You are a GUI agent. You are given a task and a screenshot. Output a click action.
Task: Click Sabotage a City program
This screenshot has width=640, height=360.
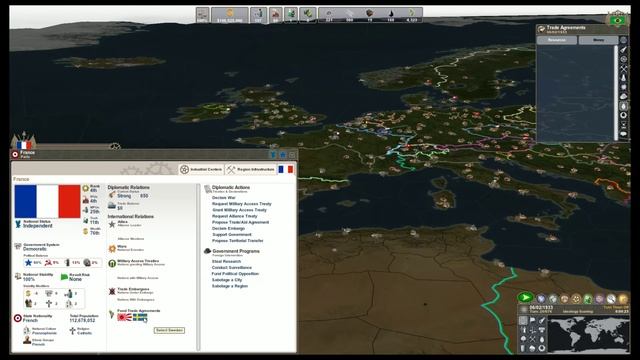point(227,280)
